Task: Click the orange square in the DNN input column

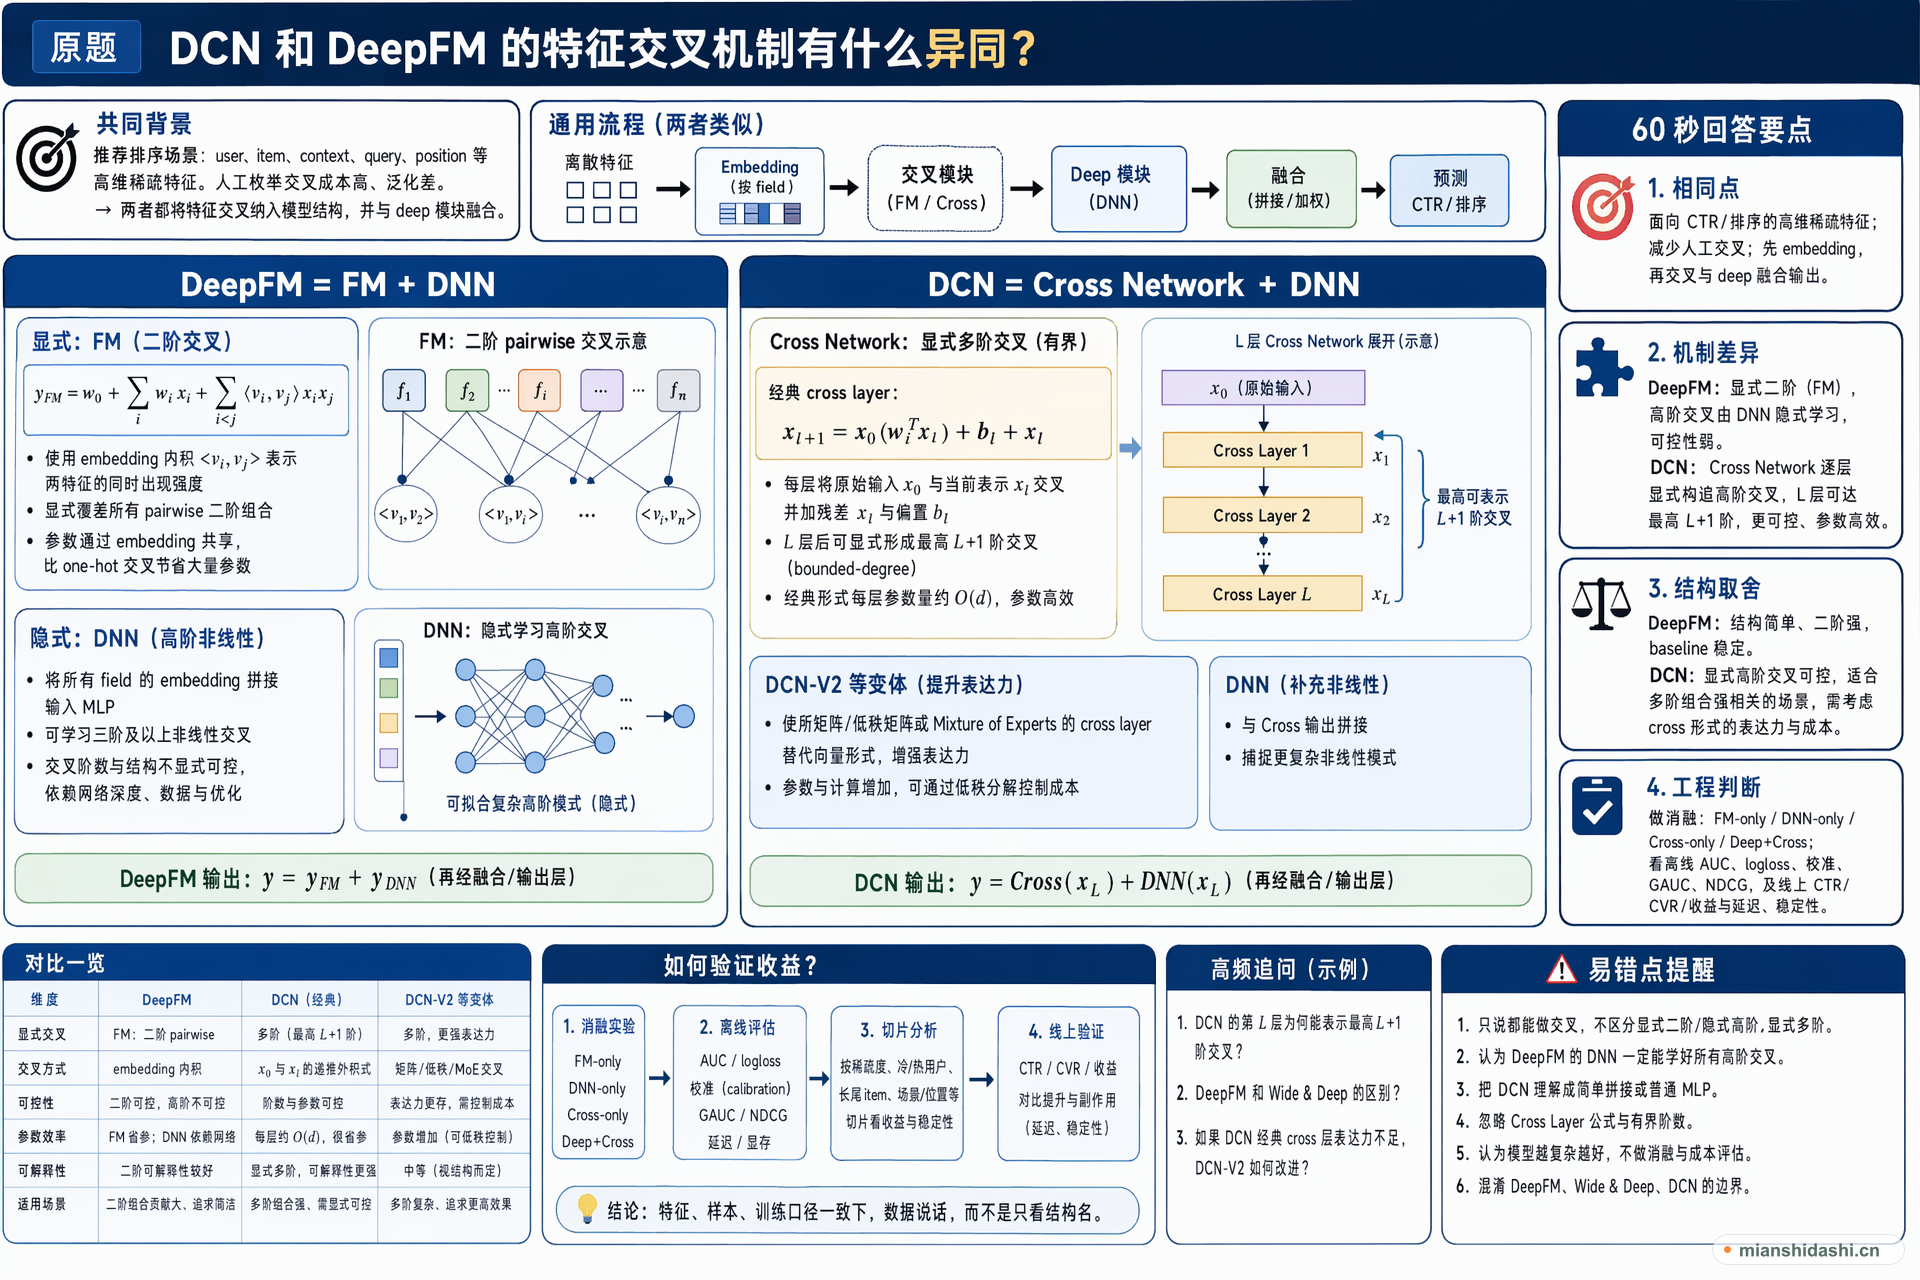Action: click(x=389, y=723)
